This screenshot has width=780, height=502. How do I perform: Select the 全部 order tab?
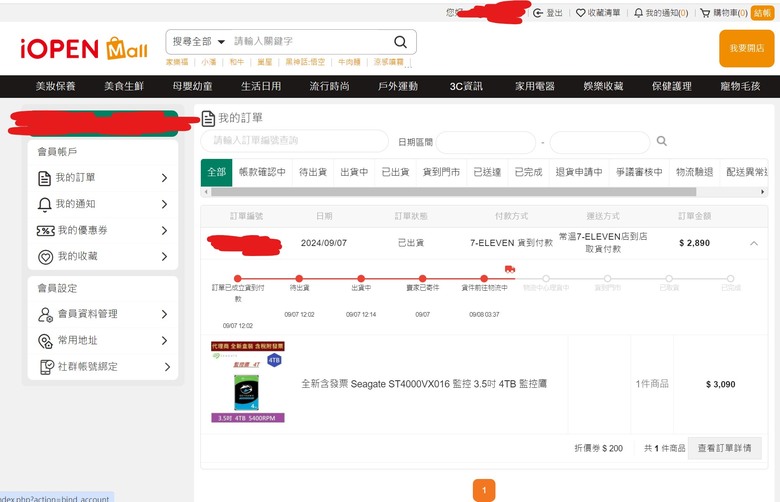pos(216,172)
